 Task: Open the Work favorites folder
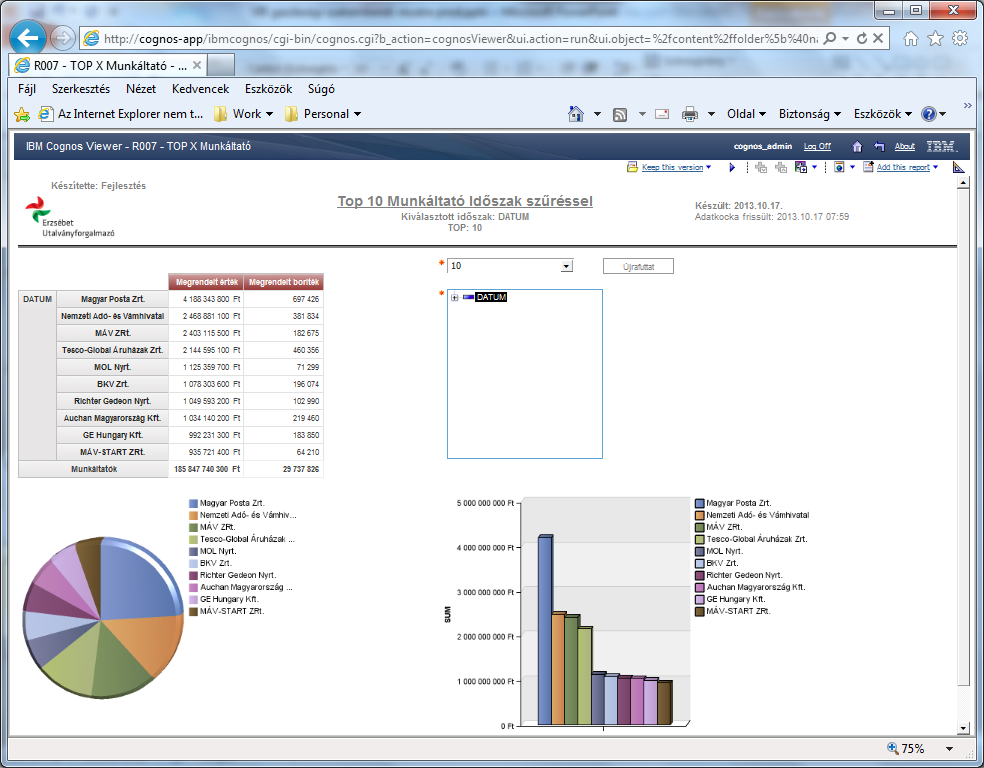tap(243, 114)
